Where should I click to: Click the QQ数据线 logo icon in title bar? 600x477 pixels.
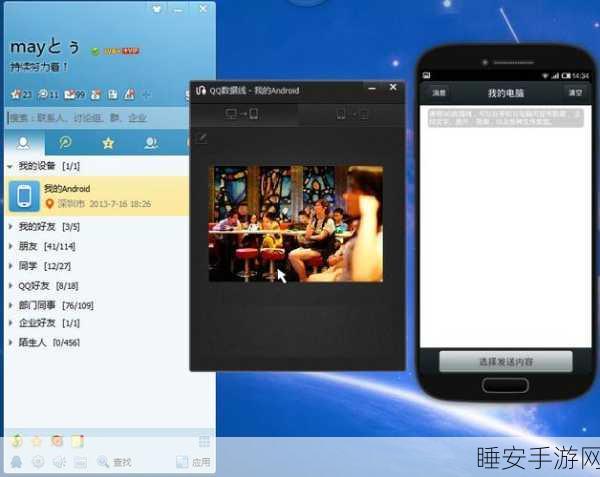click(201, 90)
